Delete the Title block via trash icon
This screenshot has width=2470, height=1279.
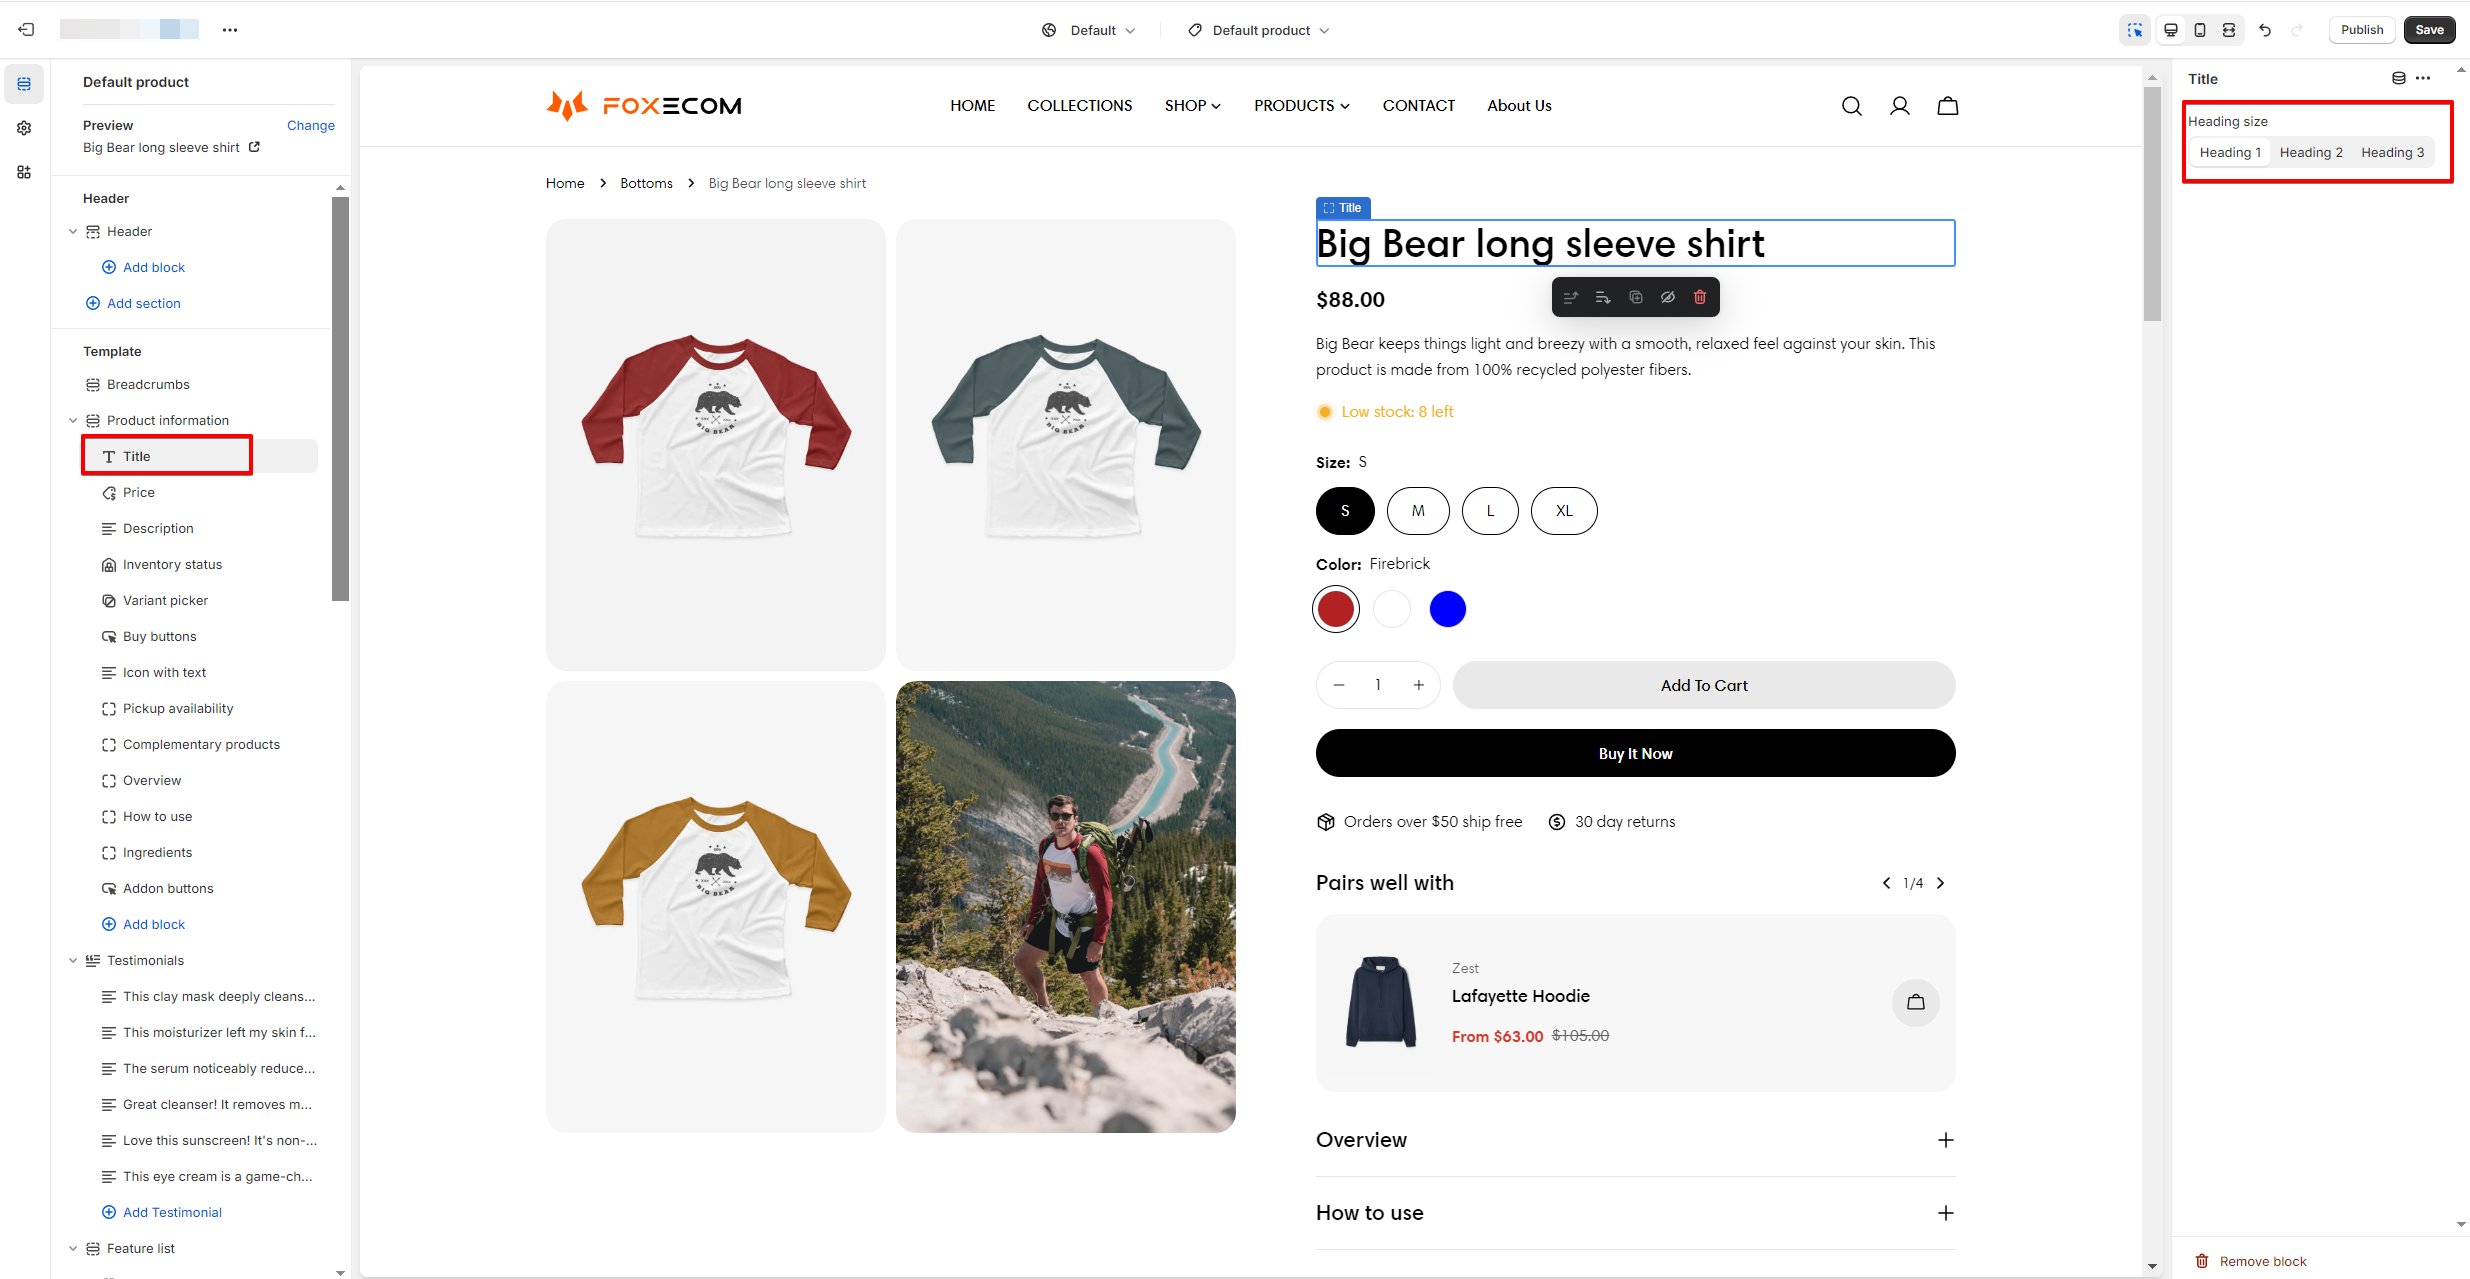click(1700, 297)
